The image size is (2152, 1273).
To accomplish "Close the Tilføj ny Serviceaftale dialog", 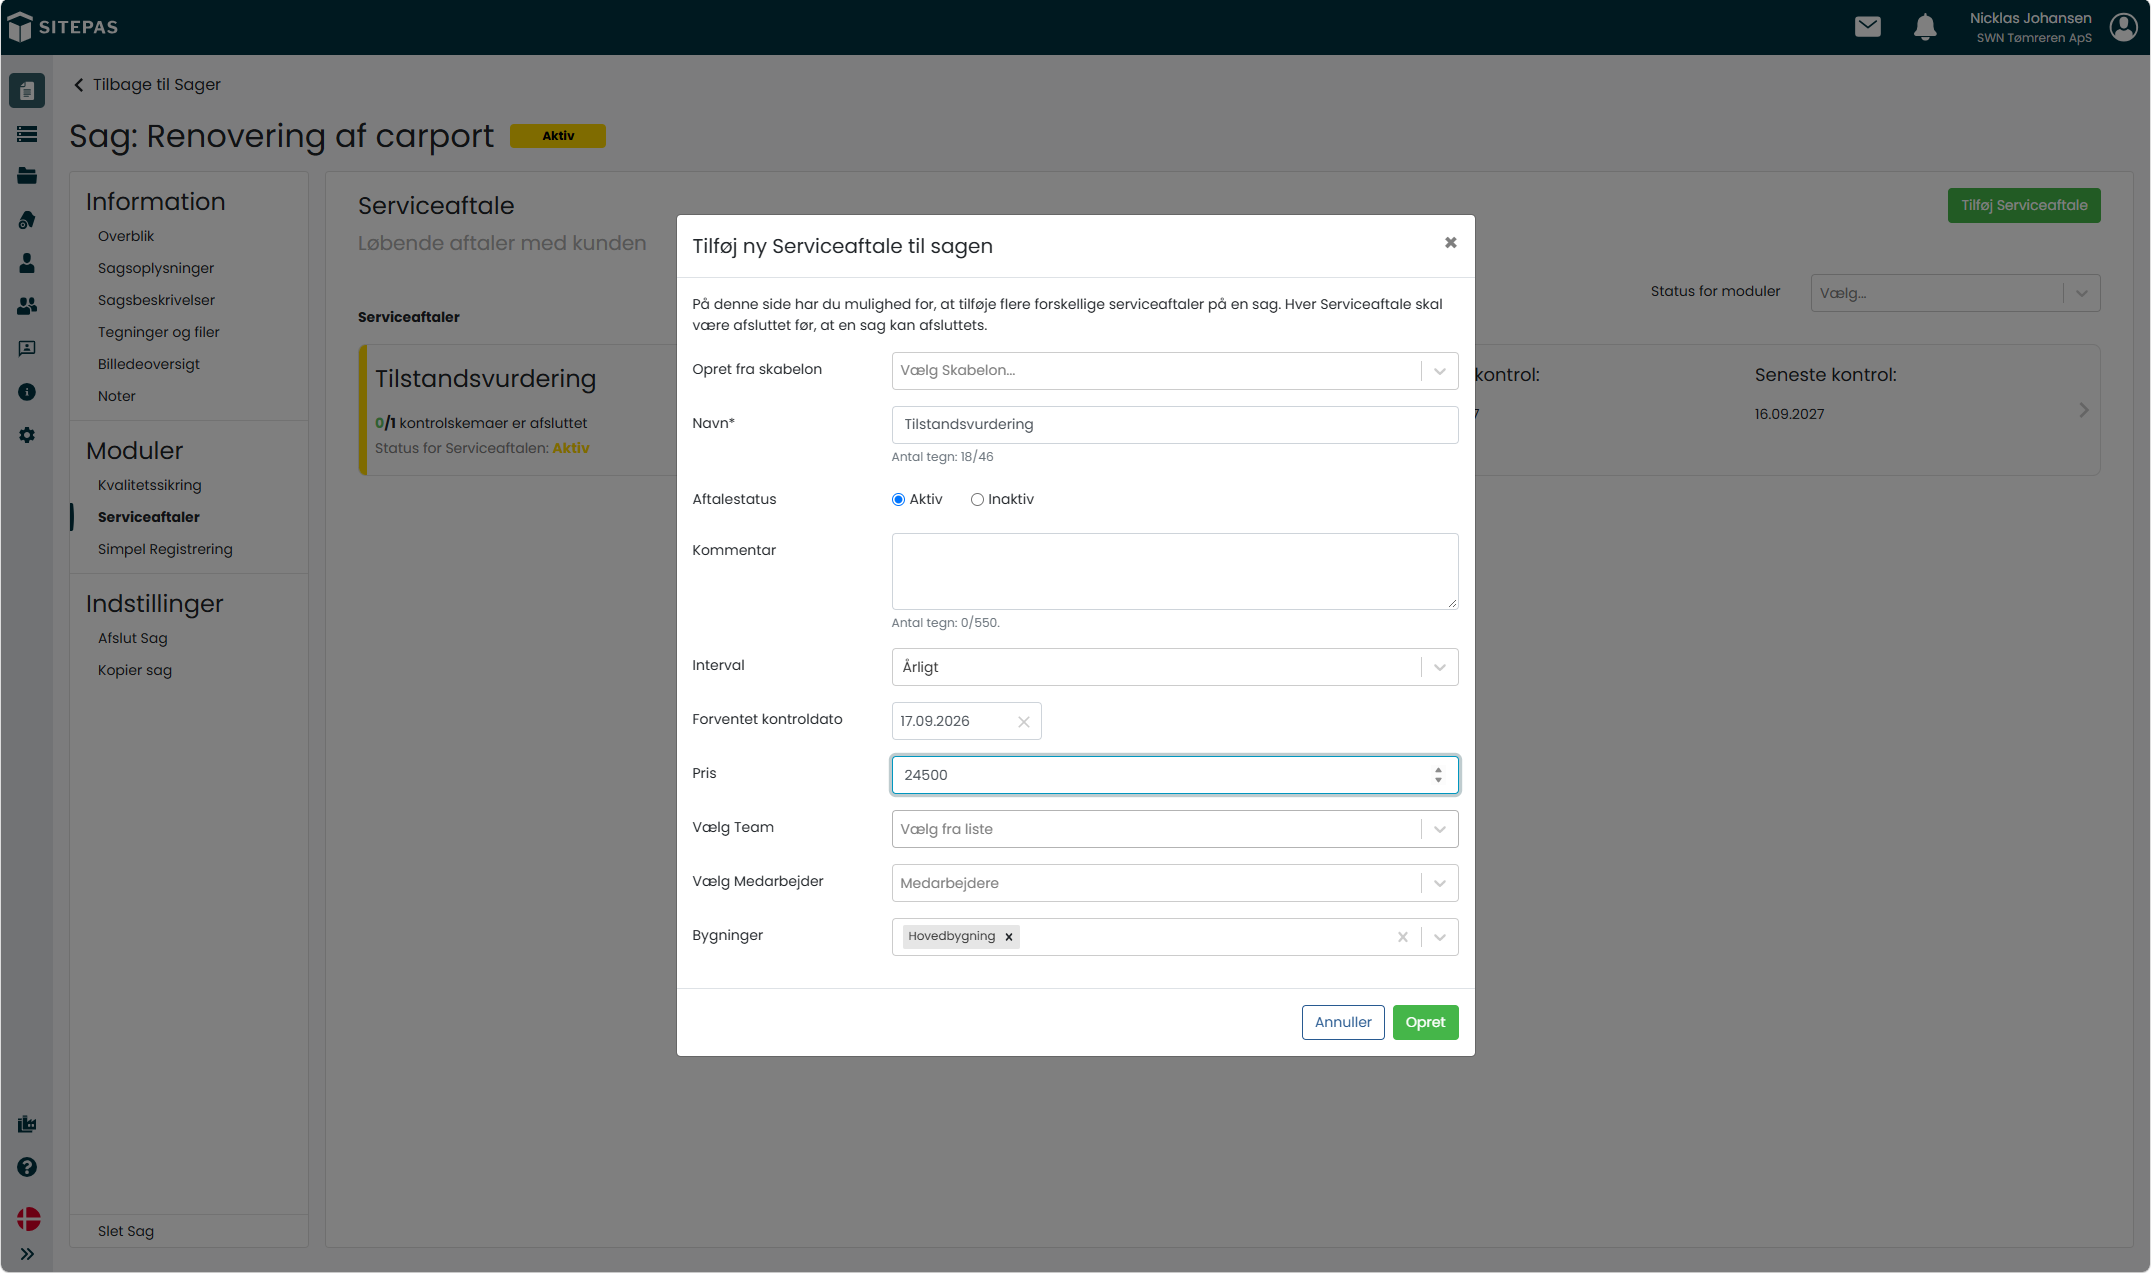I will tap(1450, 243).
